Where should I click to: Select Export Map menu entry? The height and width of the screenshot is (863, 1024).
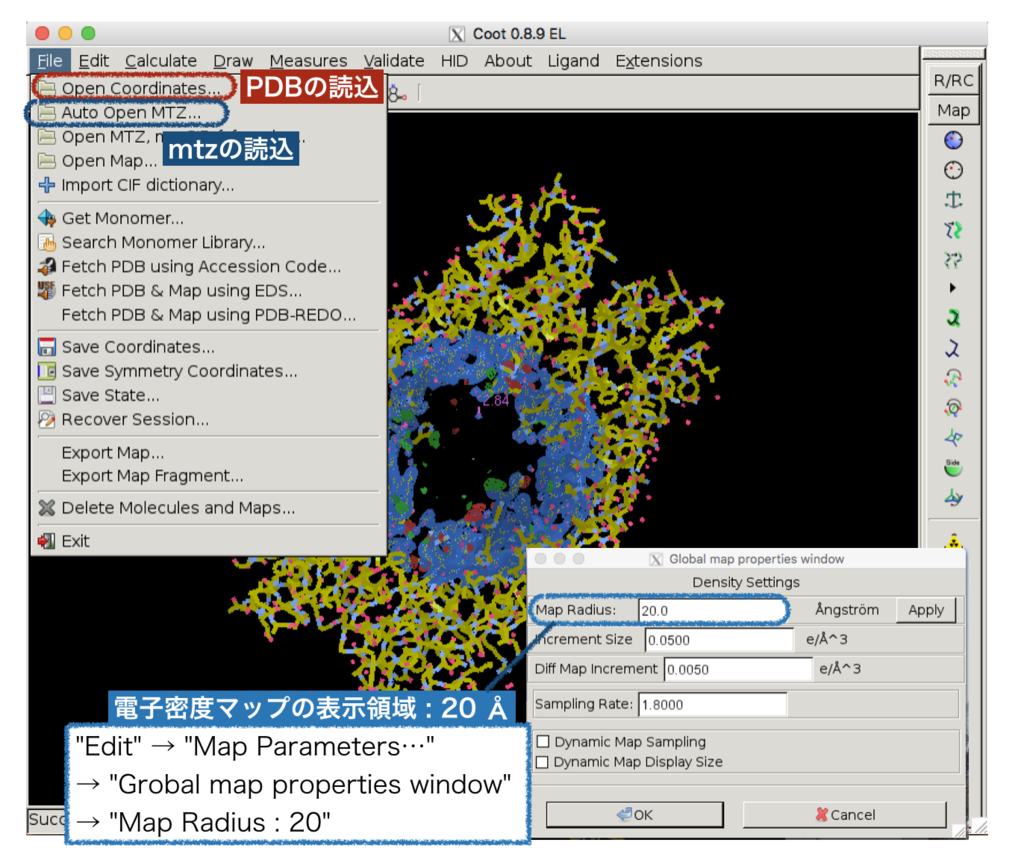pos(112,453)
